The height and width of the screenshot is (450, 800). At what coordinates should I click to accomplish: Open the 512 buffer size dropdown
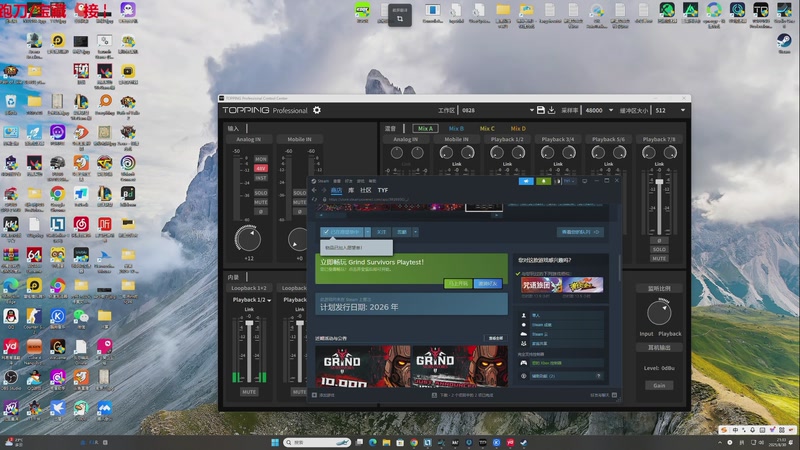[x=683, y=110]
